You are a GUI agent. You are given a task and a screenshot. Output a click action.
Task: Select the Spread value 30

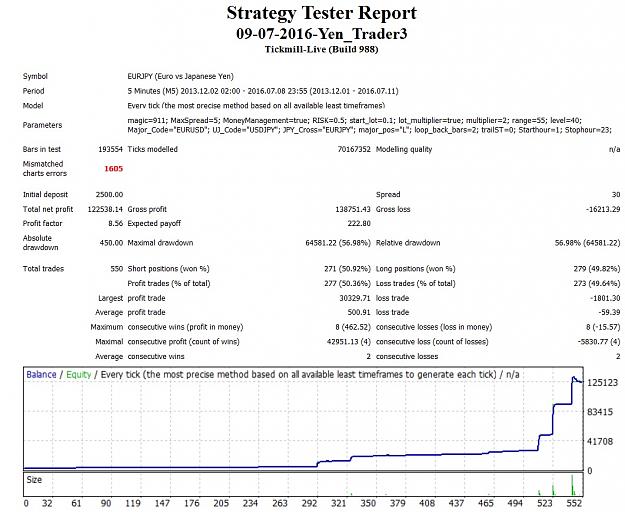(x=616, y=194)
